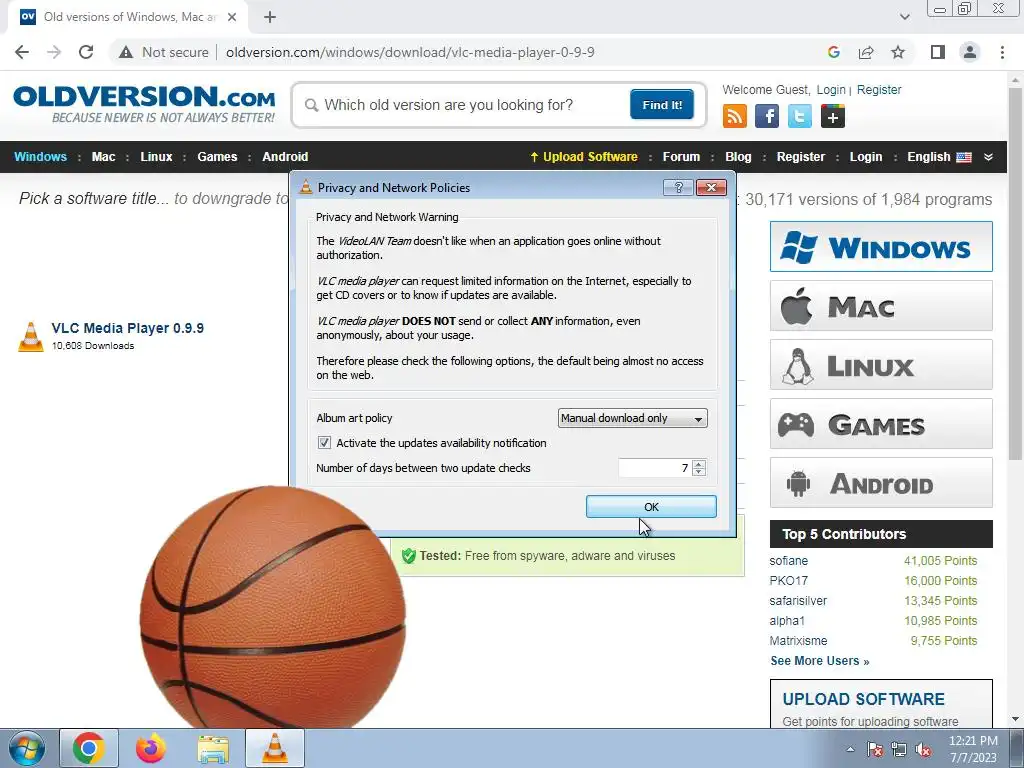Open File Explorer from the taskbar
The image size is (1024, 768).
coord(213,748)
